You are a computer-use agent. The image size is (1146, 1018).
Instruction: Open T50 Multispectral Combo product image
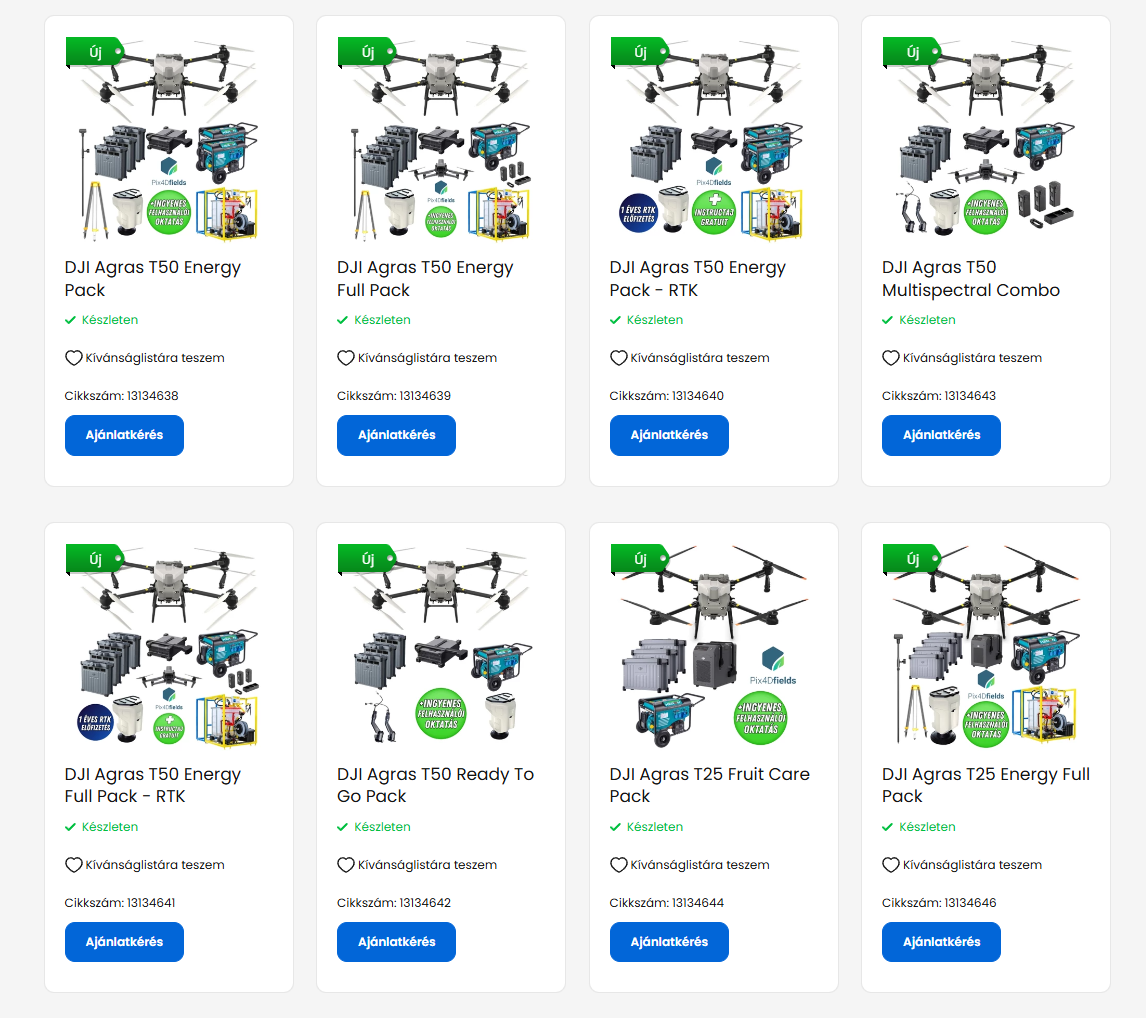point(986,140)
